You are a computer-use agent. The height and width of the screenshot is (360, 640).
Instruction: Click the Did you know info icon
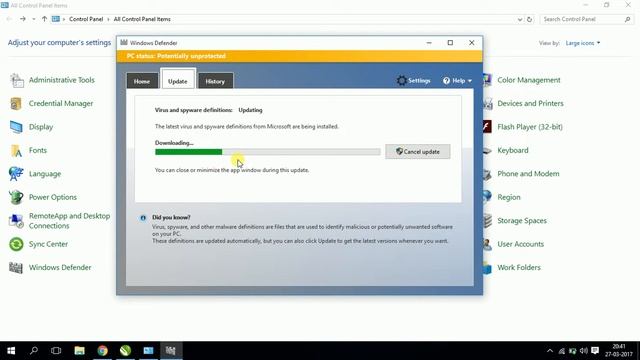(143, 218)
